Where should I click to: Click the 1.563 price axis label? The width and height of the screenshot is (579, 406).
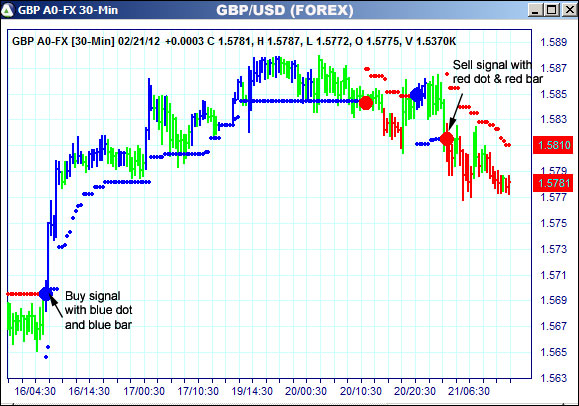[x=553, y=378]
